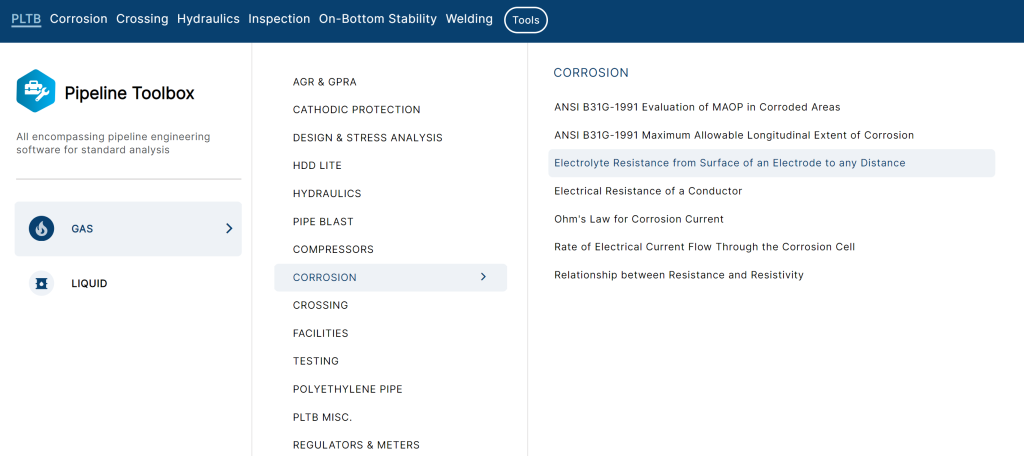Open the PLTB menu in top bar

click(x=26, y=19)
